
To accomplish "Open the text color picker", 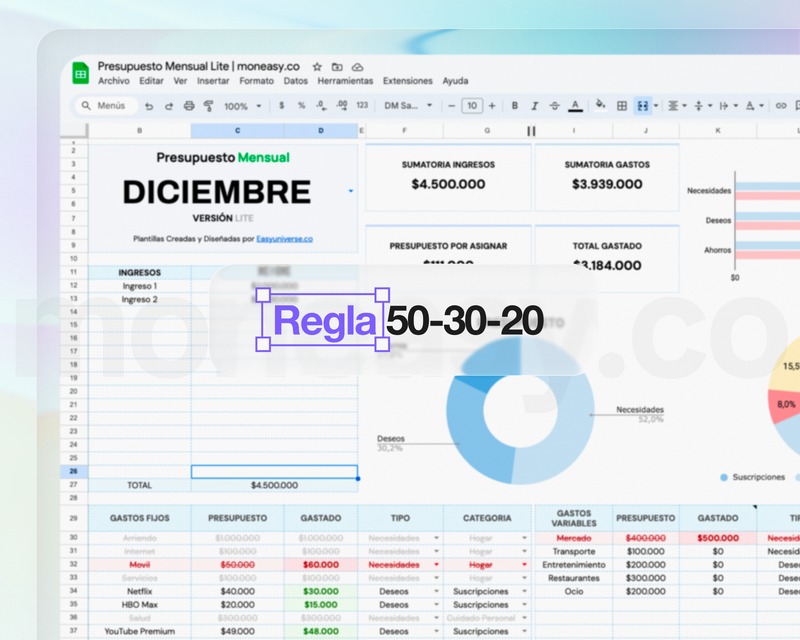I will tap(574, 106).
